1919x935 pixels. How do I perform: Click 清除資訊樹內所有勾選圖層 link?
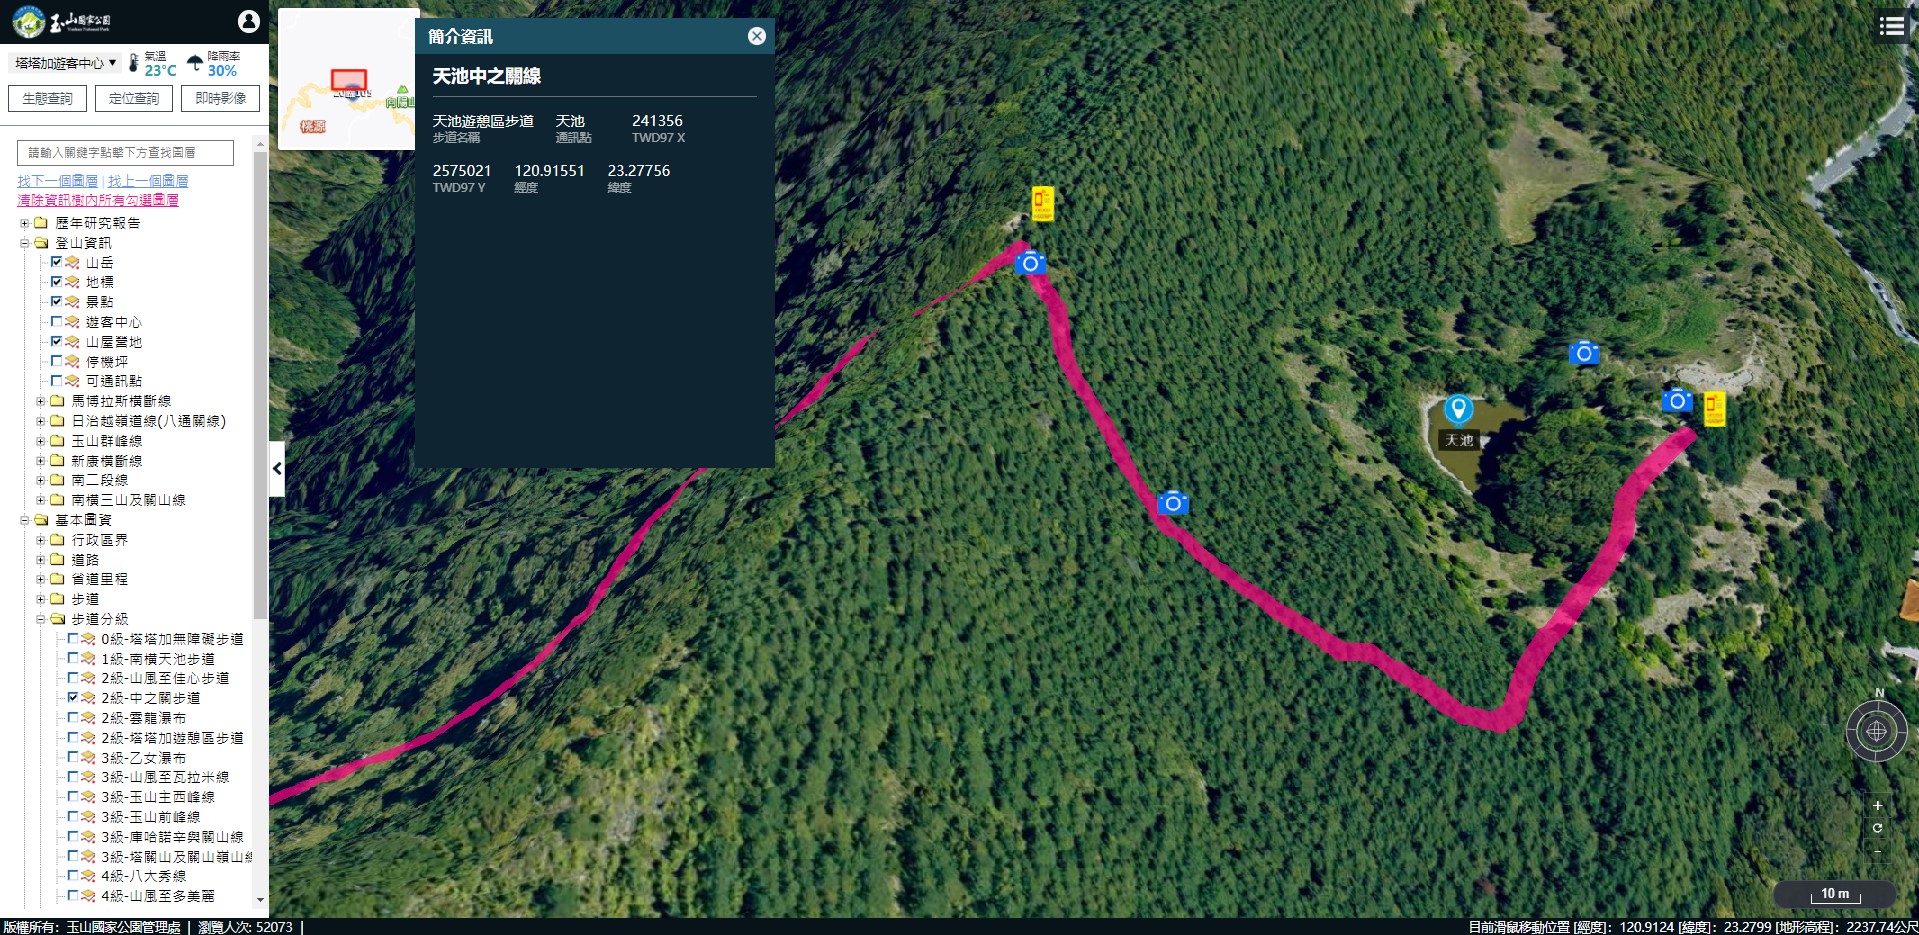pyautogui.click(x=98, y=200)
